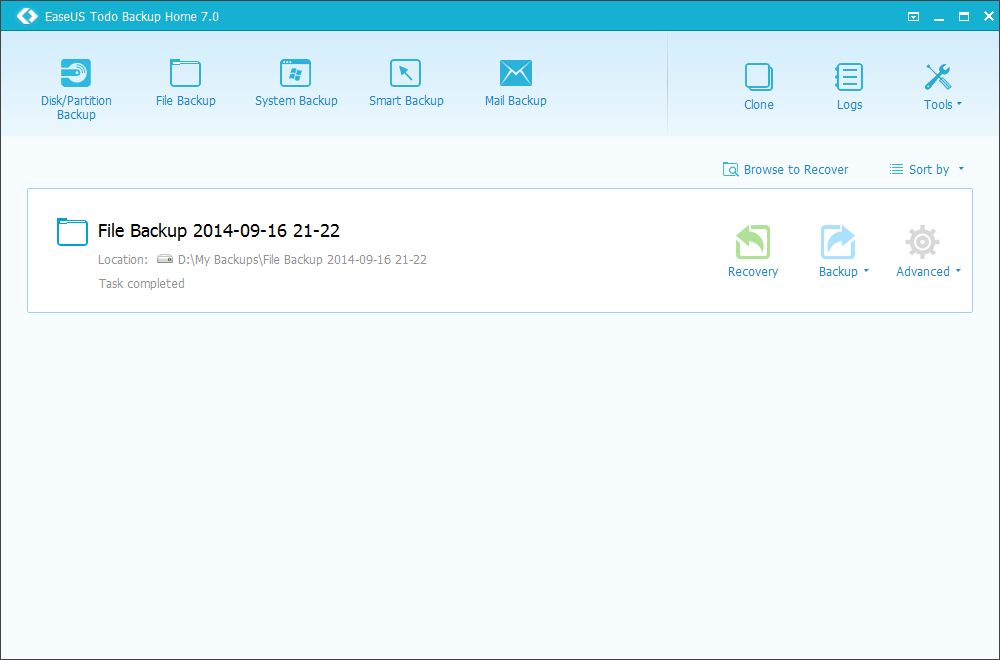Image resolution: width=1000 pixels, height=660 pixels.
Task: Launch System Backup
Action: point(296,82)
